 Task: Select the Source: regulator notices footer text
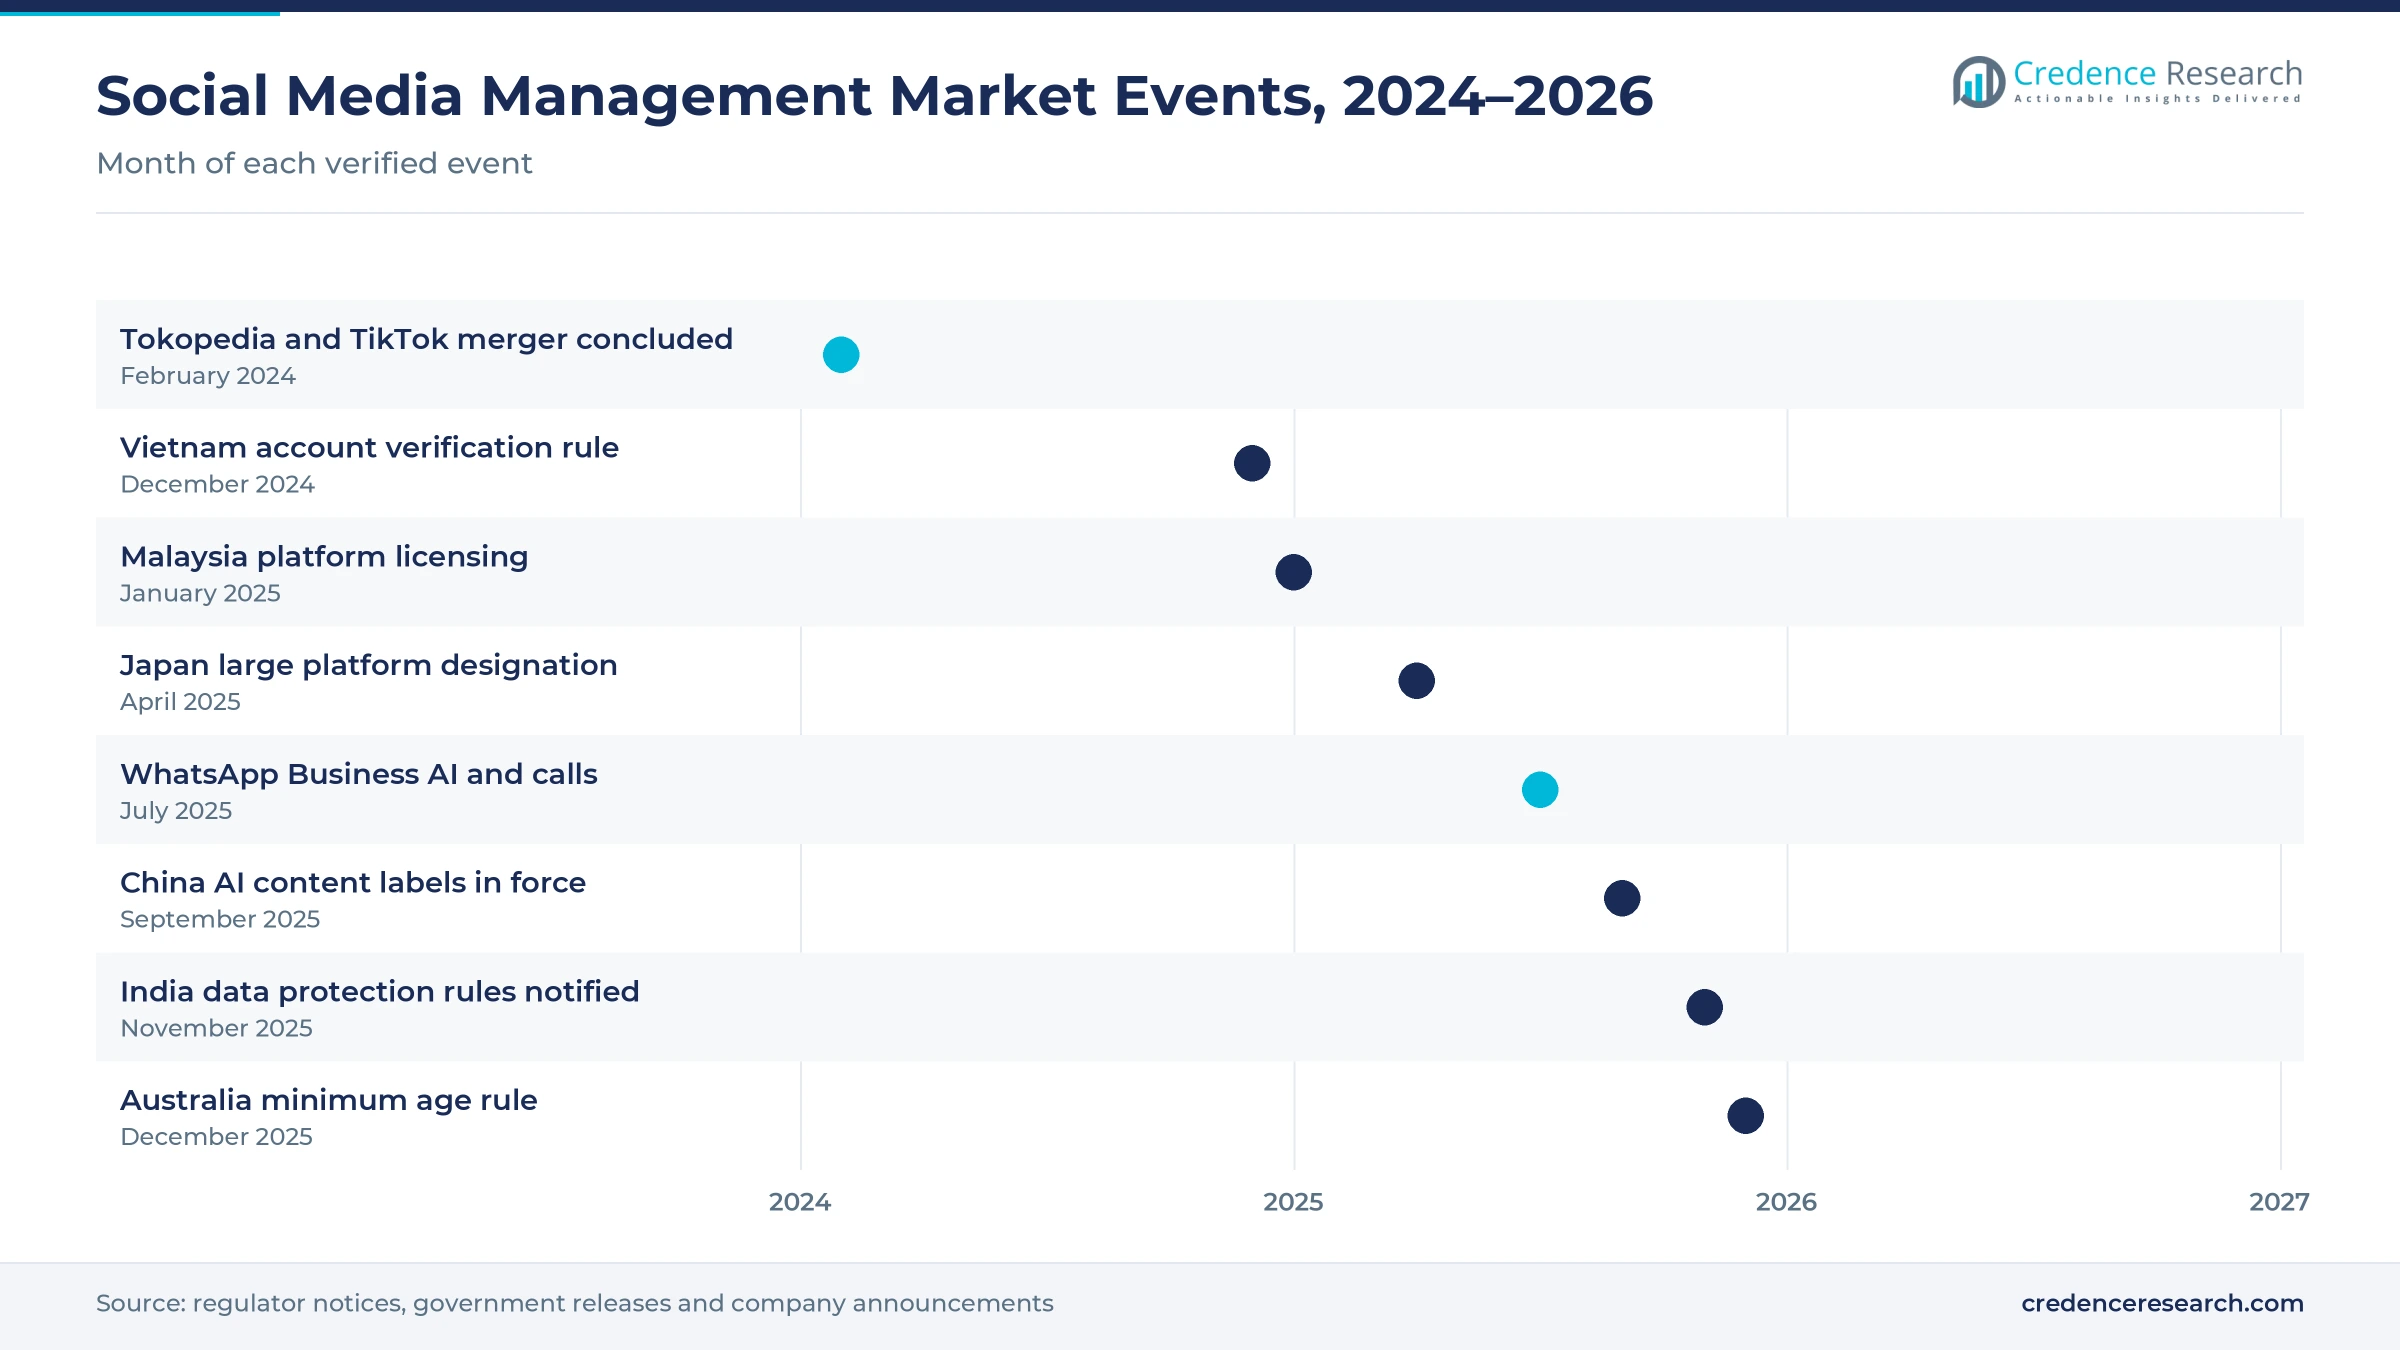(x=574, y=1303)
